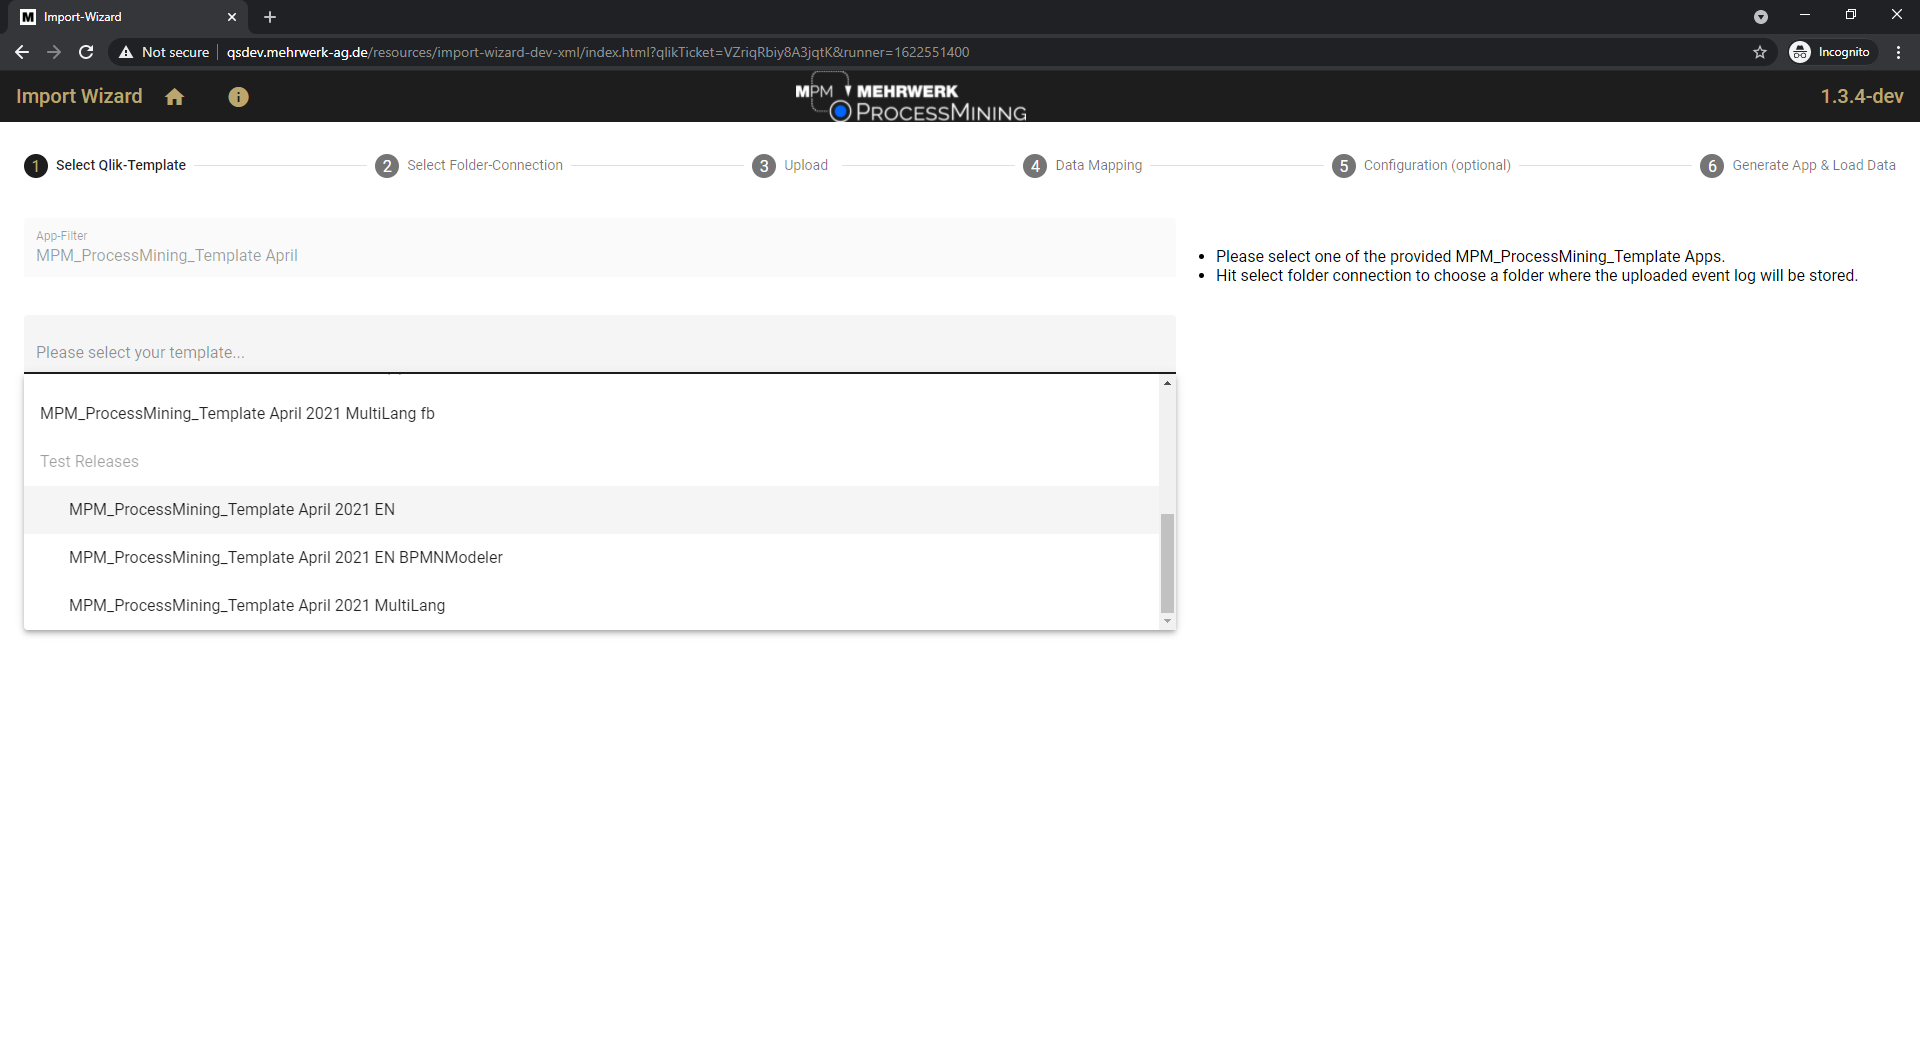This screenshot has height=1040, width=1920.
Task: Click the browser address bar URL
Action: tap(598, 52)
